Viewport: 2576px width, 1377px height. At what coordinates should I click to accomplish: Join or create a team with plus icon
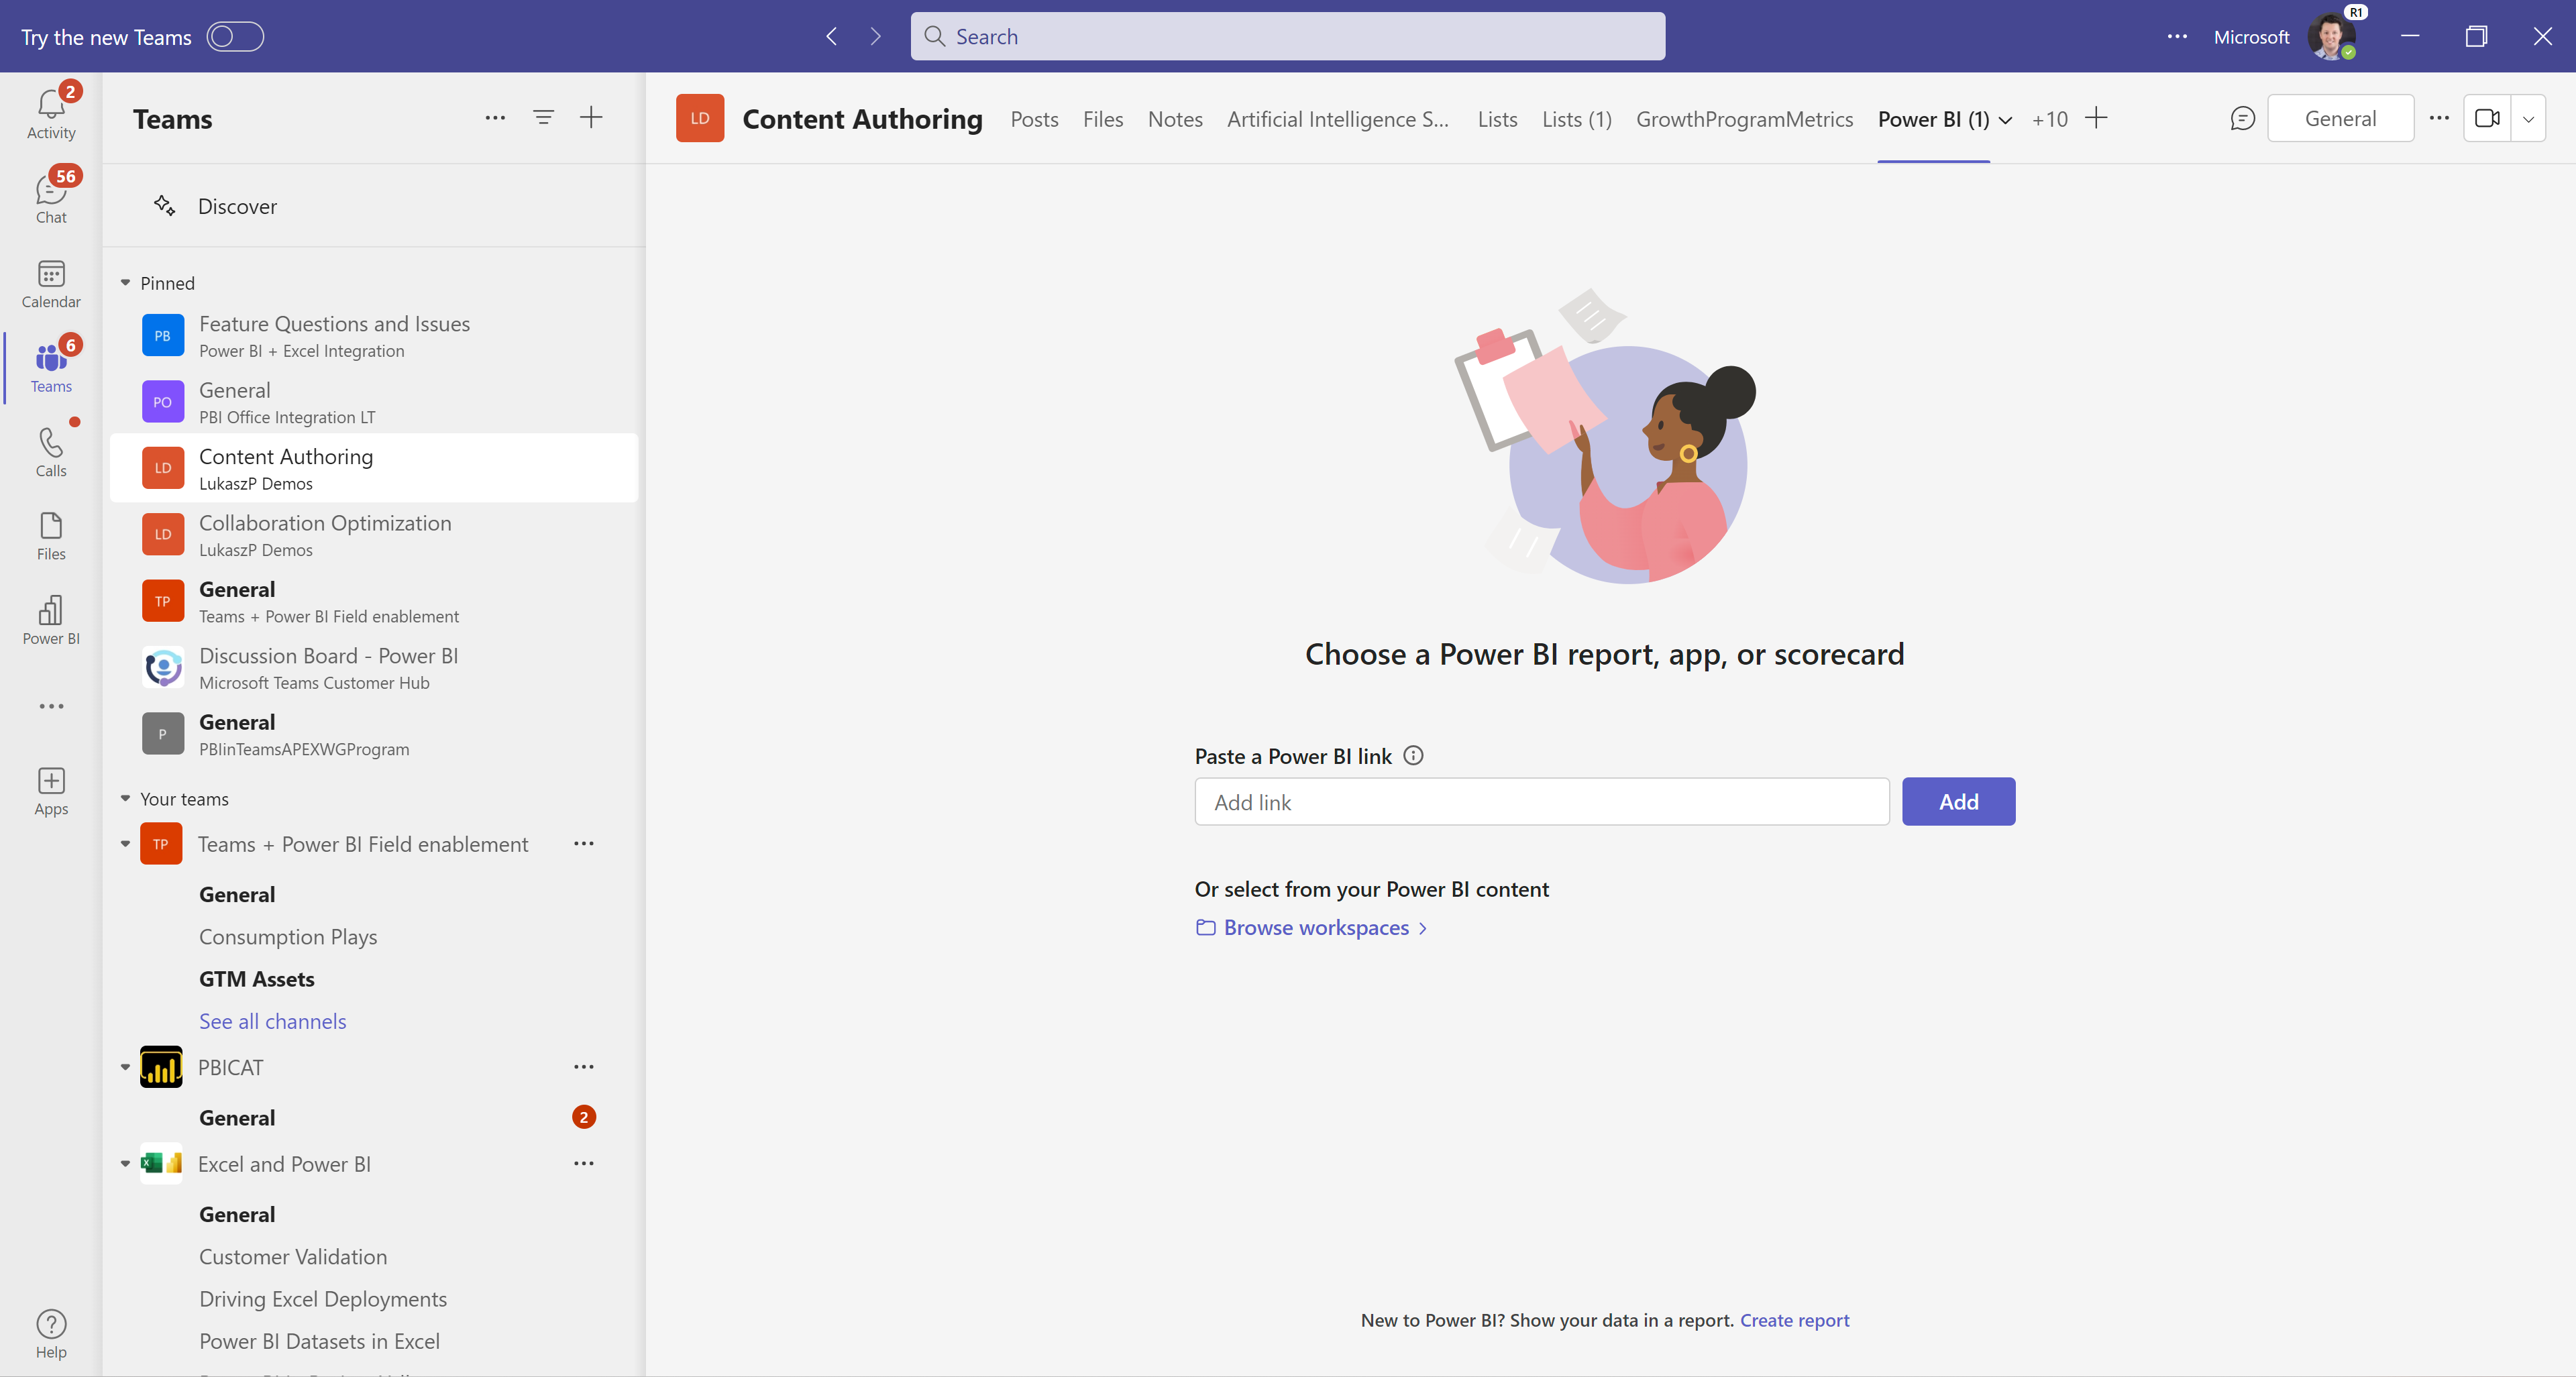tap(591, 117)
